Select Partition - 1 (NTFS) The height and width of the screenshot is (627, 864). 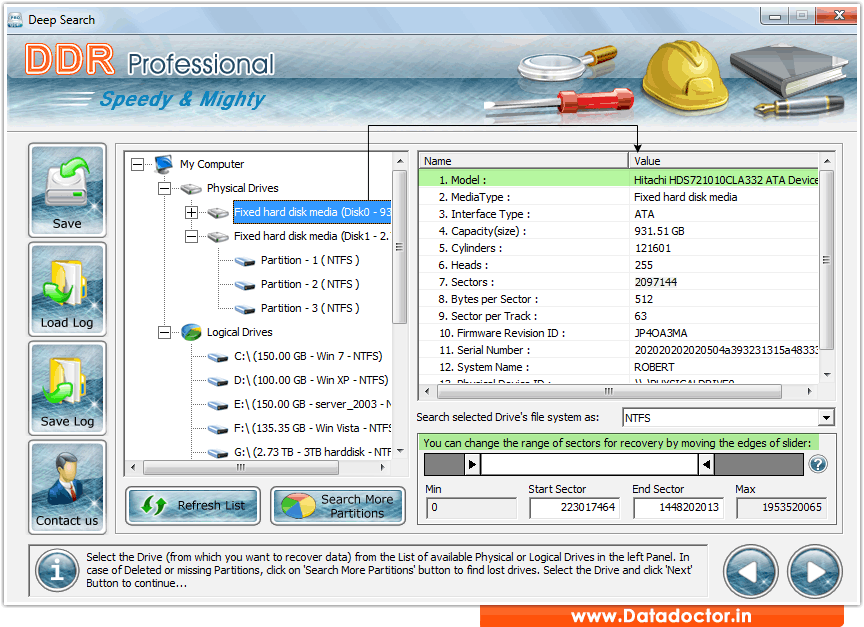click(310, 260)
